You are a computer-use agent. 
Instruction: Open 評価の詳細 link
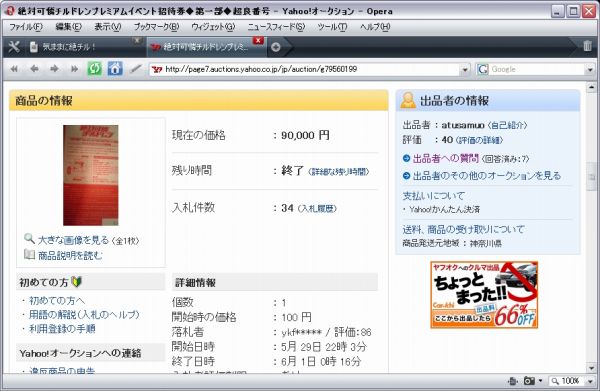(x=479, y=140)
